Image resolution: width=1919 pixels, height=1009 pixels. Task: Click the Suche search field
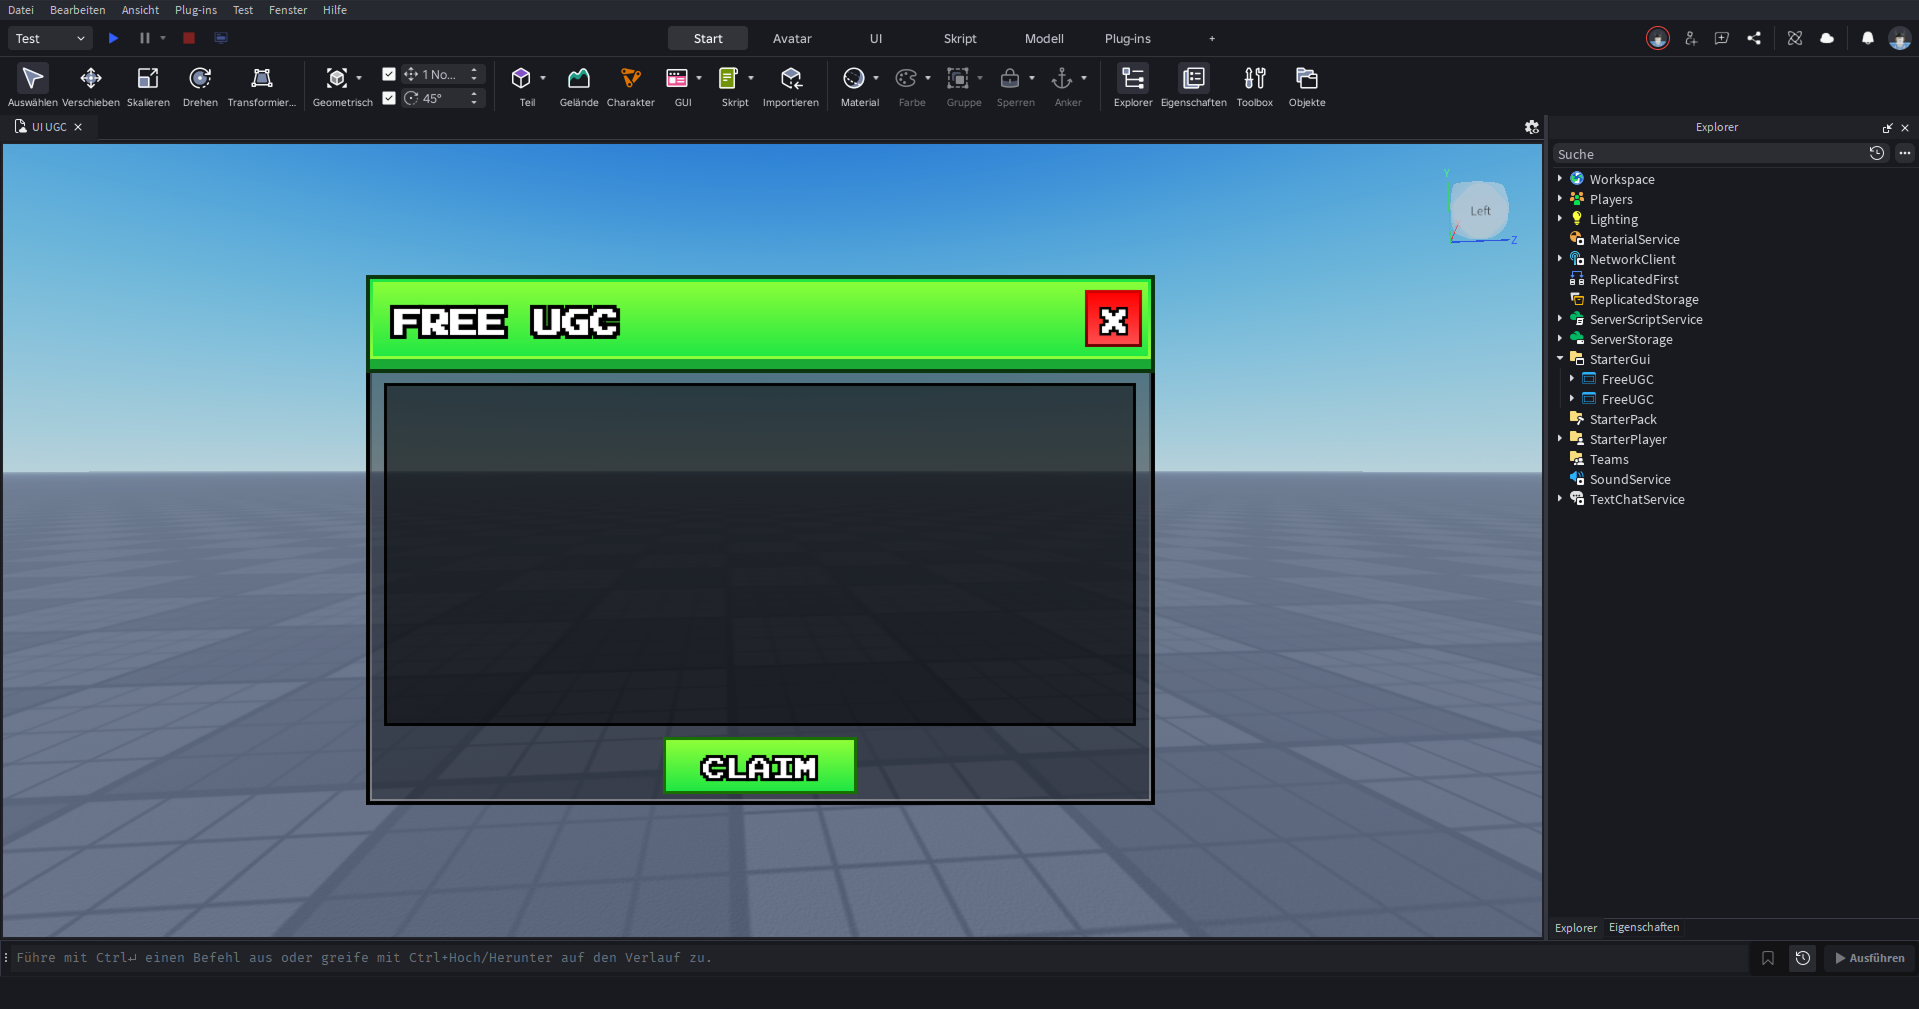pos(1710,154)
